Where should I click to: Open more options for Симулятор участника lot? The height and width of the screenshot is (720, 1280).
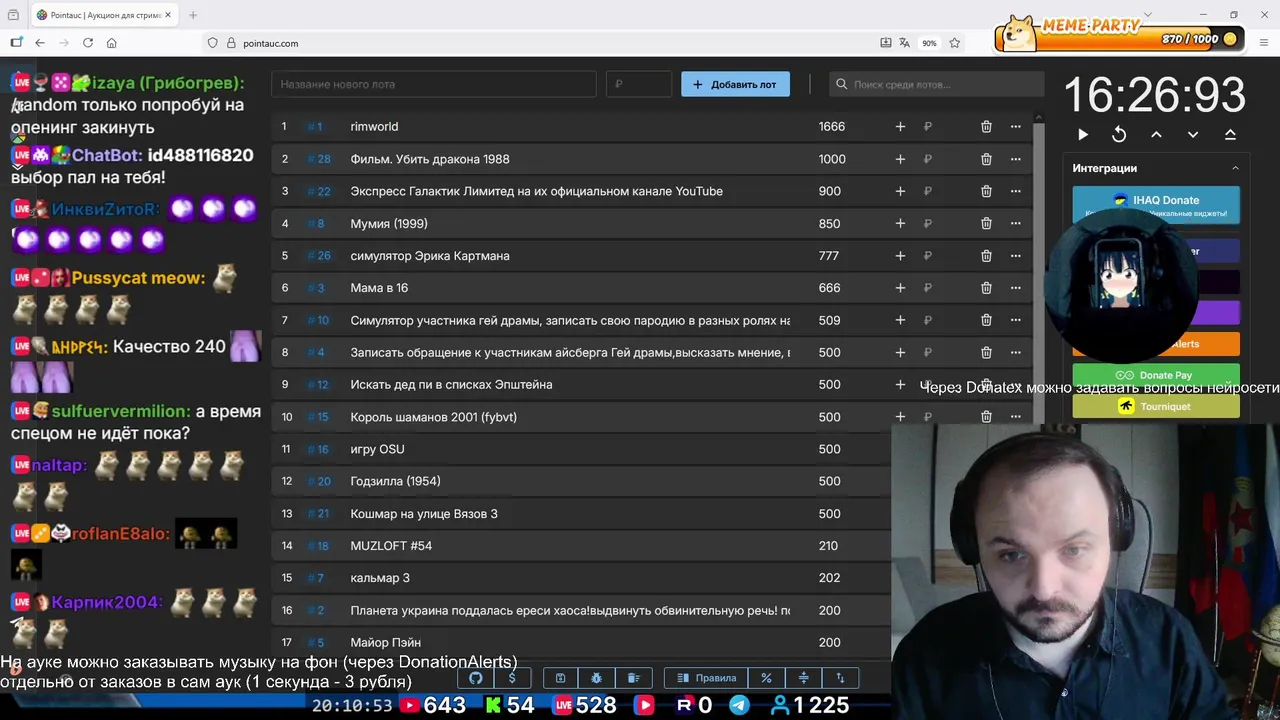1016,320
